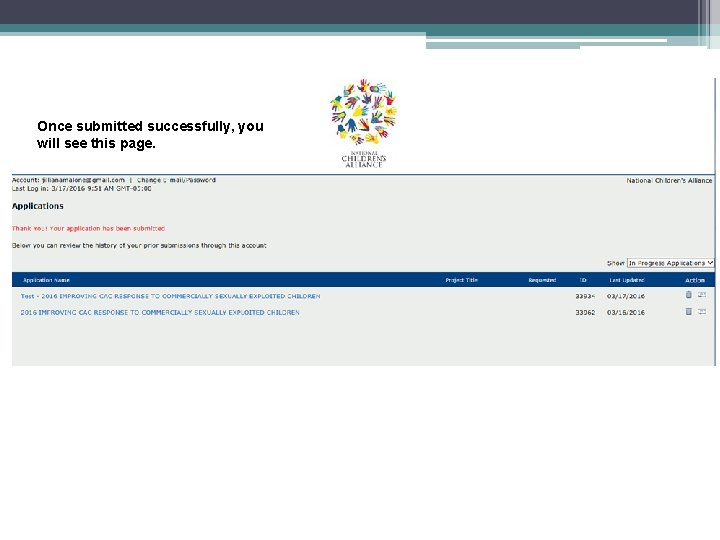This screenshot has width=720, height=540.
Task: Click the email icon for Test application row
Action: point(702,295)
